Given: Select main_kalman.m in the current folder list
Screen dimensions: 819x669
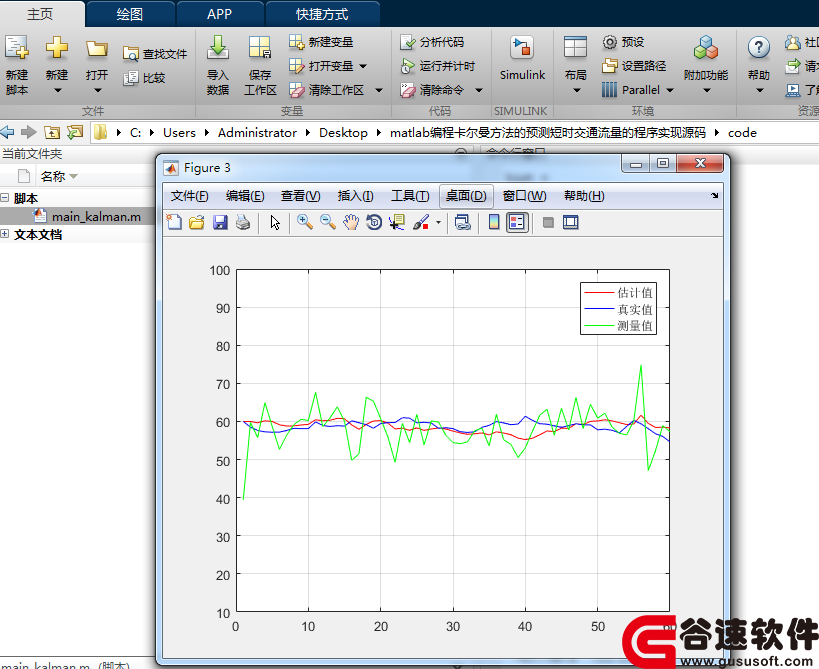Looking at the screenshot, I should [96, 216].
